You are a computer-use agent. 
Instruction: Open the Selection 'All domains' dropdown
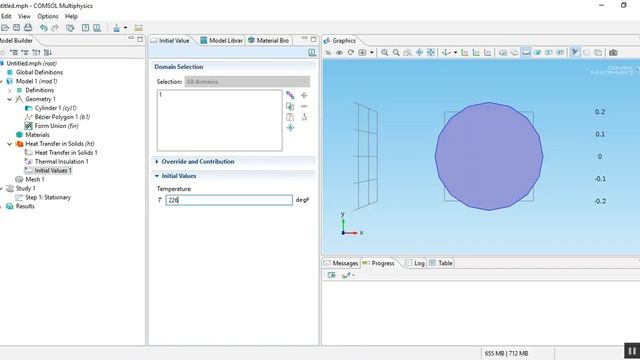[247, 82]
